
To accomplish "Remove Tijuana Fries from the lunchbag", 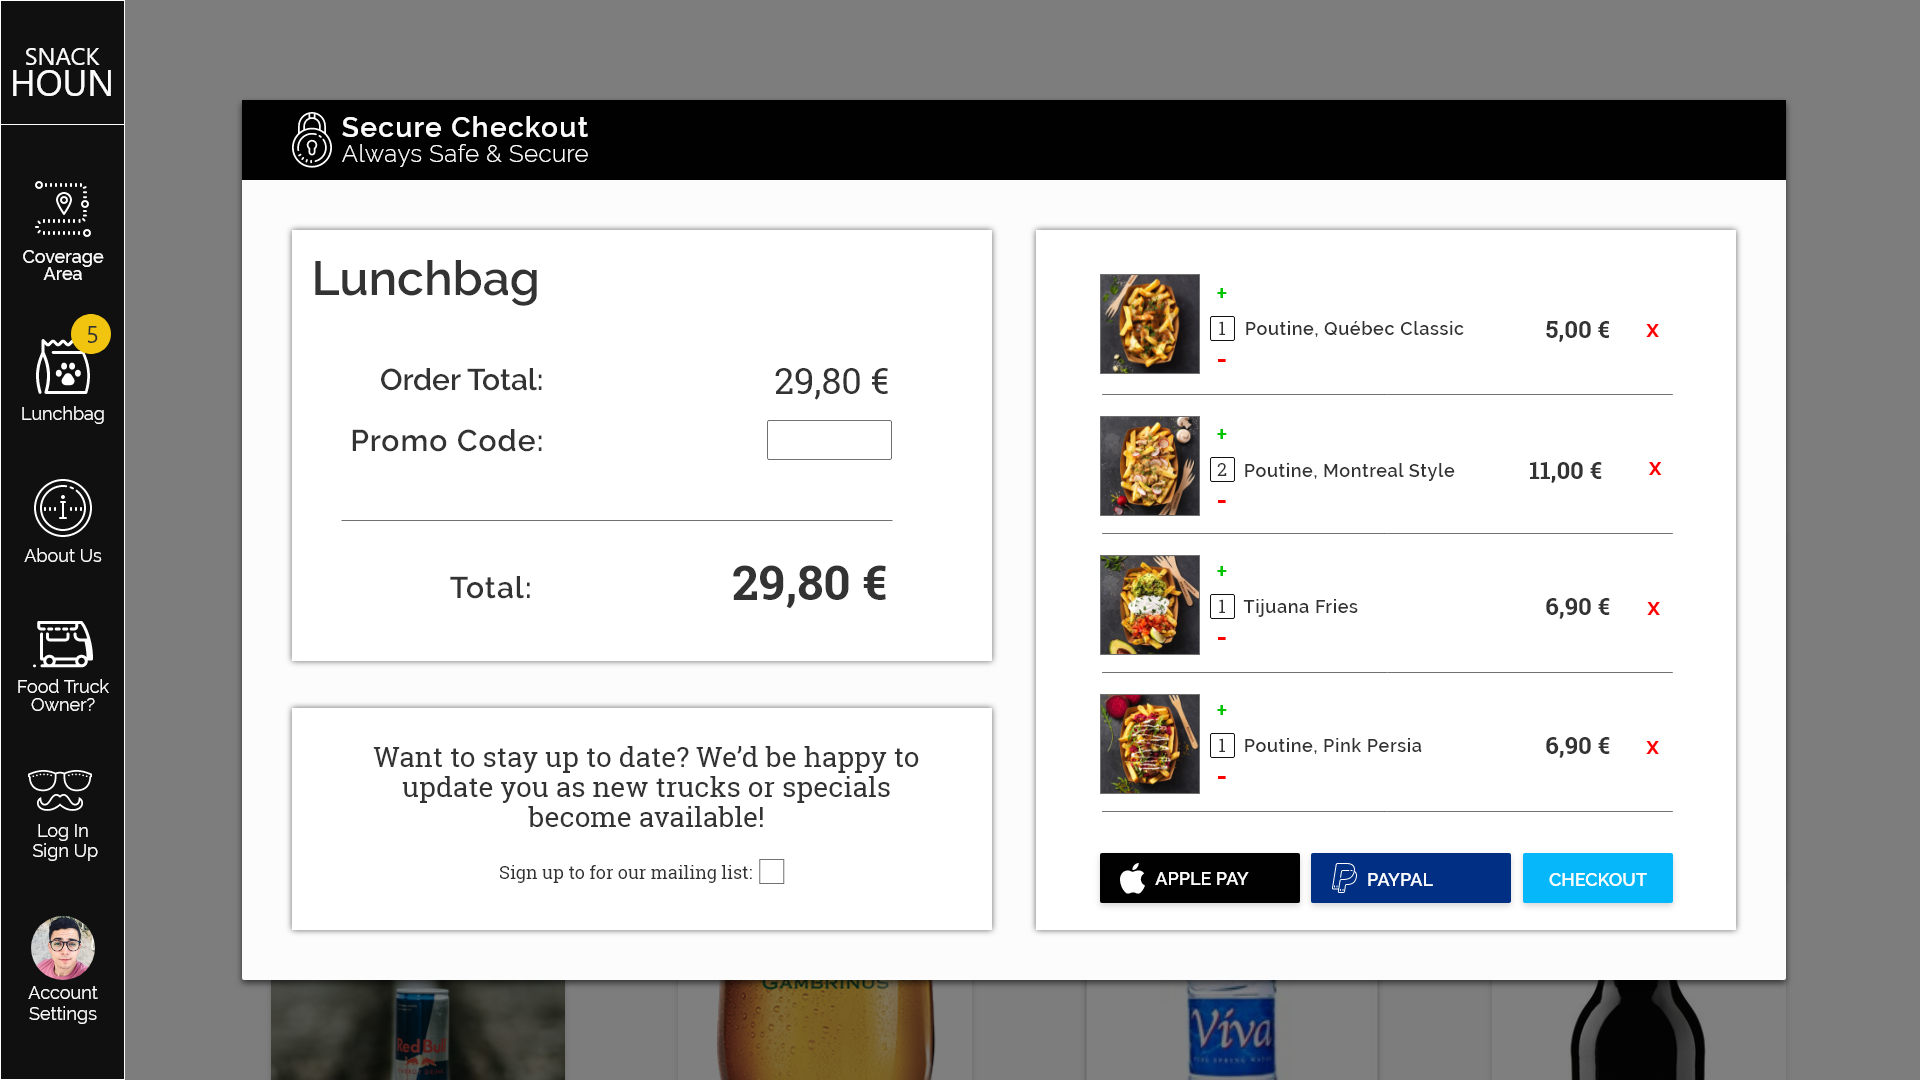I will pyautogui.click(x=1653, y=608).
